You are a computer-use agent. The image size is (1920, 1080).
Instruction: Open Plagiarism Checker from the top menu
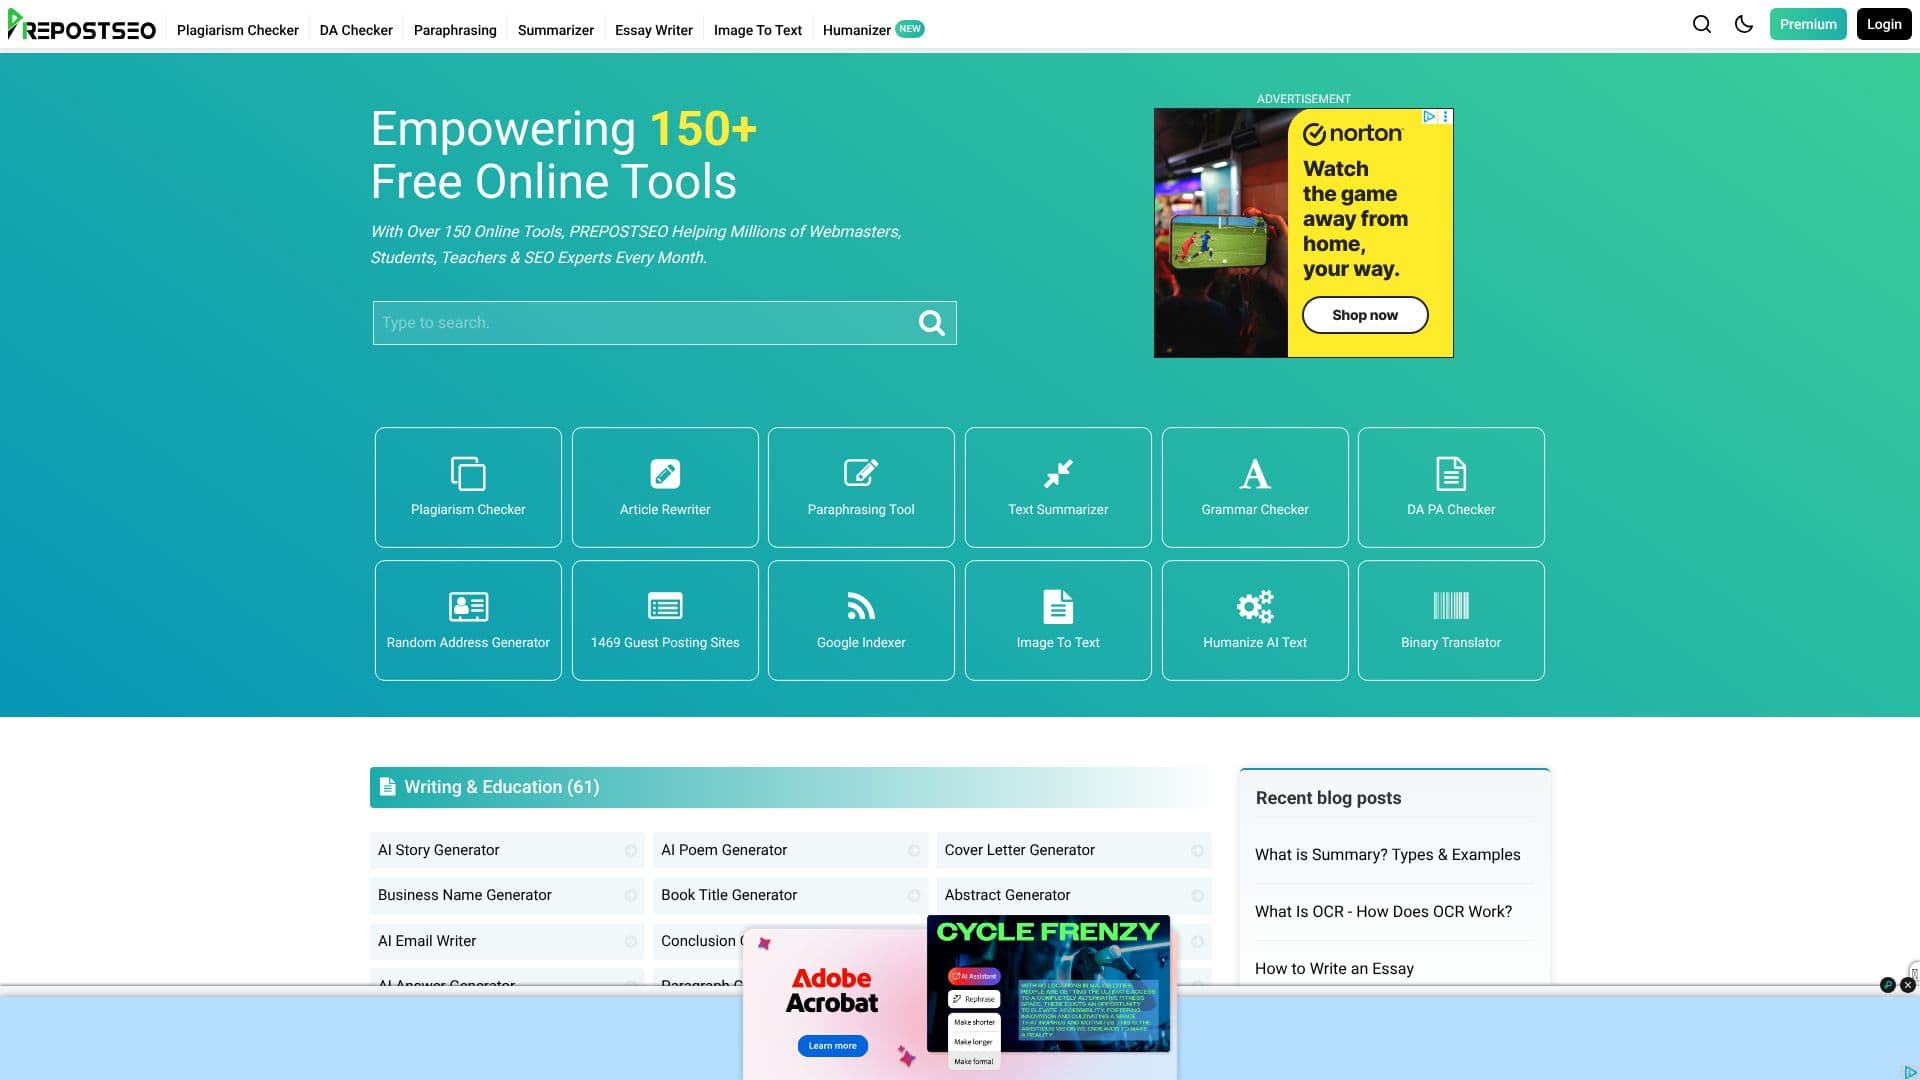pyautogui.click(x=237, y=30)
